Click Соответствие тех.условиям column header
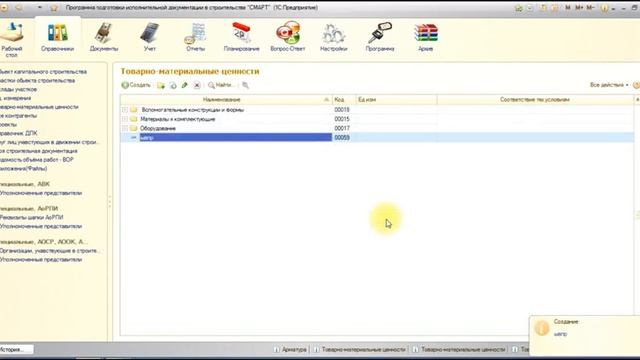The width and height of the screenshot is (640, 360). (x=535, y=100)
